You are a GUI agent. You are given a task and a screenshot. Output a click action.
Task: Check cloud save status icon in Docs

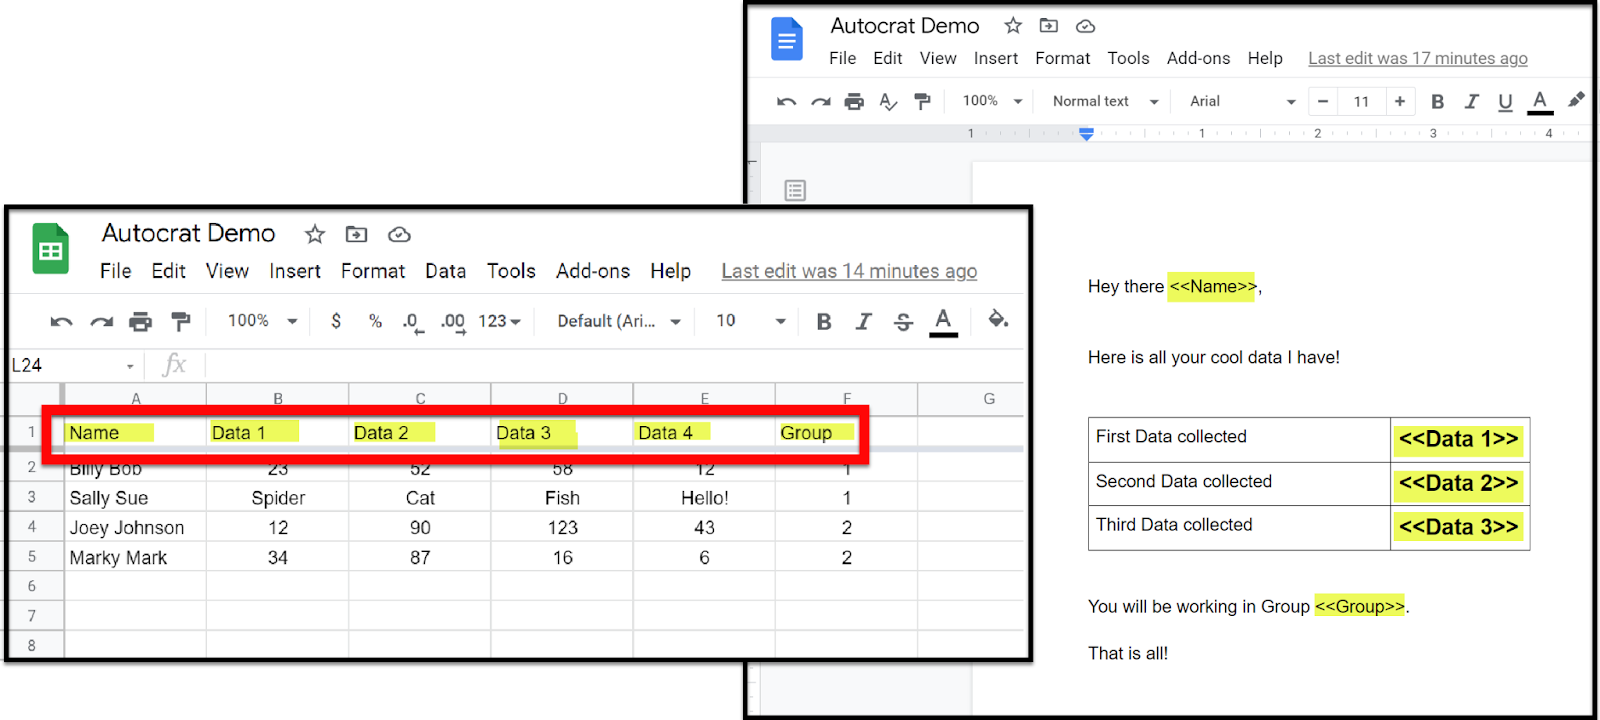[x=1085, y=26]
